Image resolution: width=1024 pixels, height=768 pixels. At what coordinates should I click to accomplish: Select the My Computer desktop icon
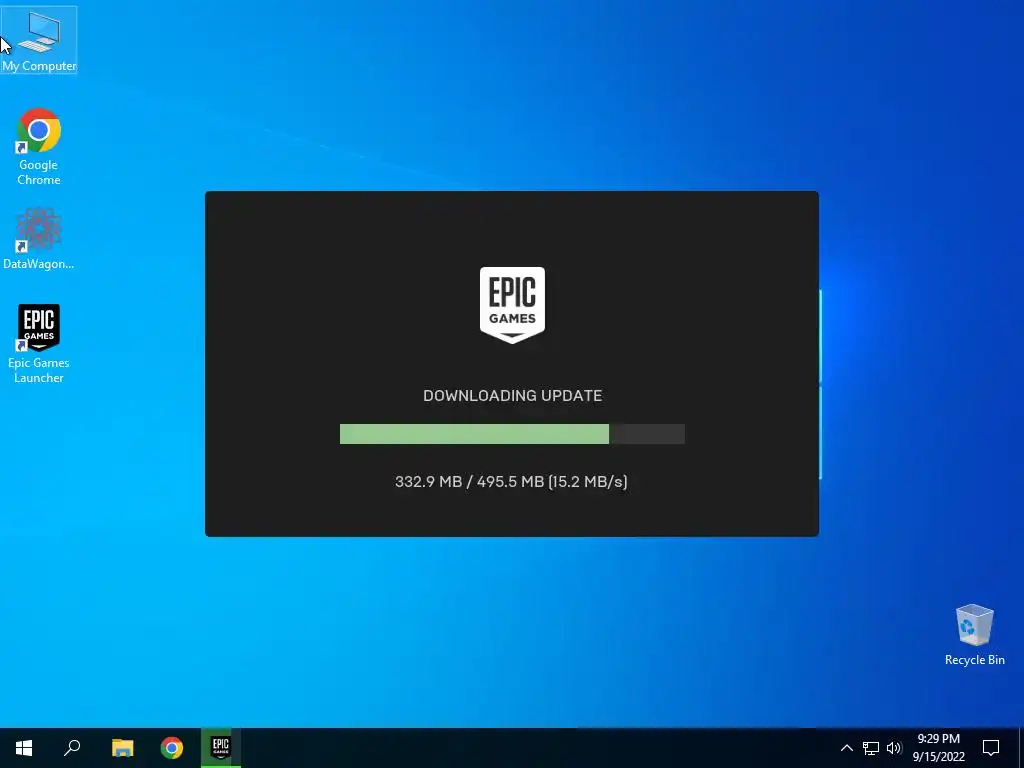(39, 40)
